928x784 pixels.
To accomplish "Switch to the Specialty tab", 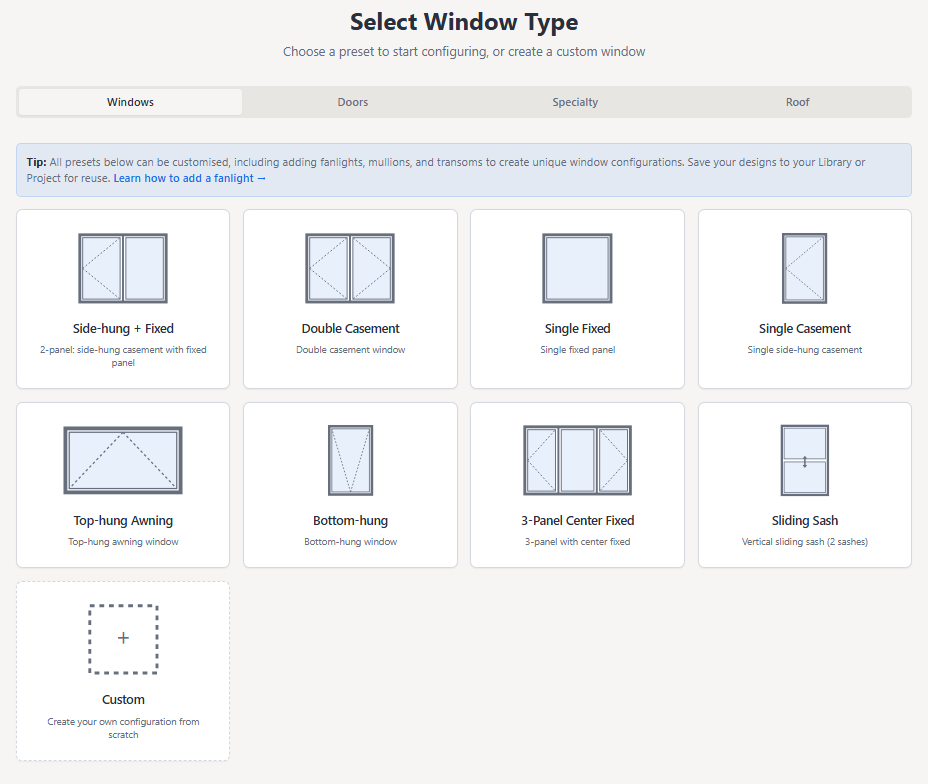I will coord(575,102).
